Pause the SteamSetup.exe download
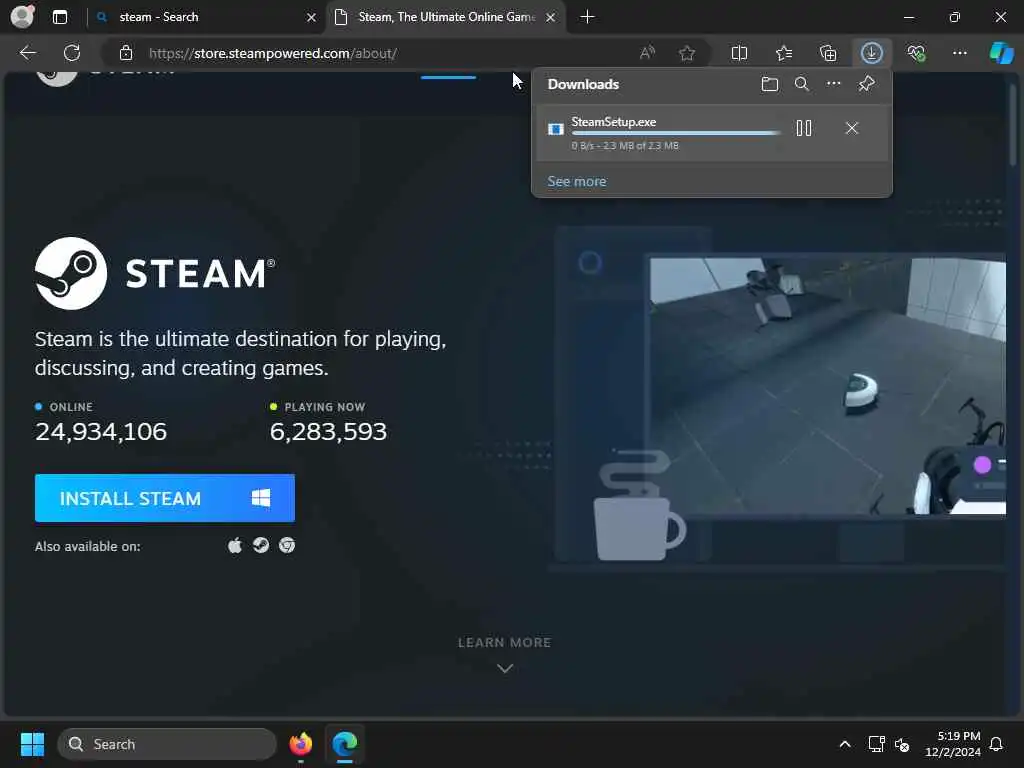 tap(804, 128)
